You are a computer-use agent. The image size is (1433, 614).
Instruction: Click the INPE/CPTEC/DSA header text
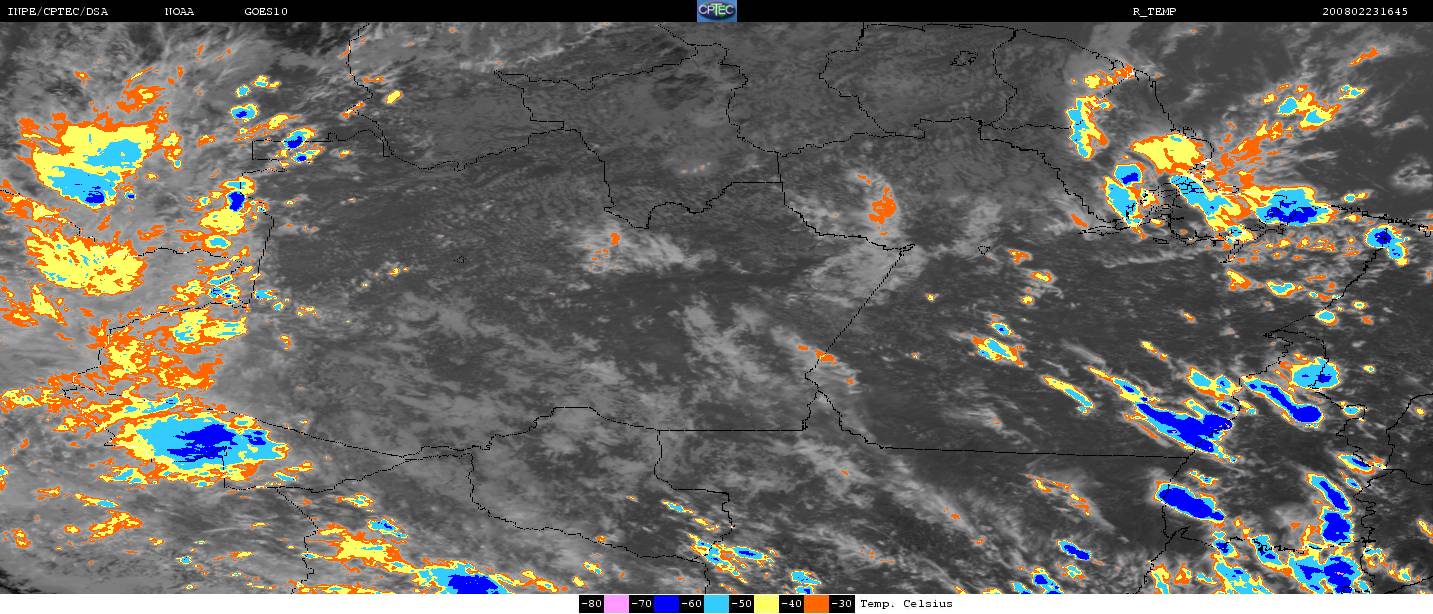click(57, 11)
